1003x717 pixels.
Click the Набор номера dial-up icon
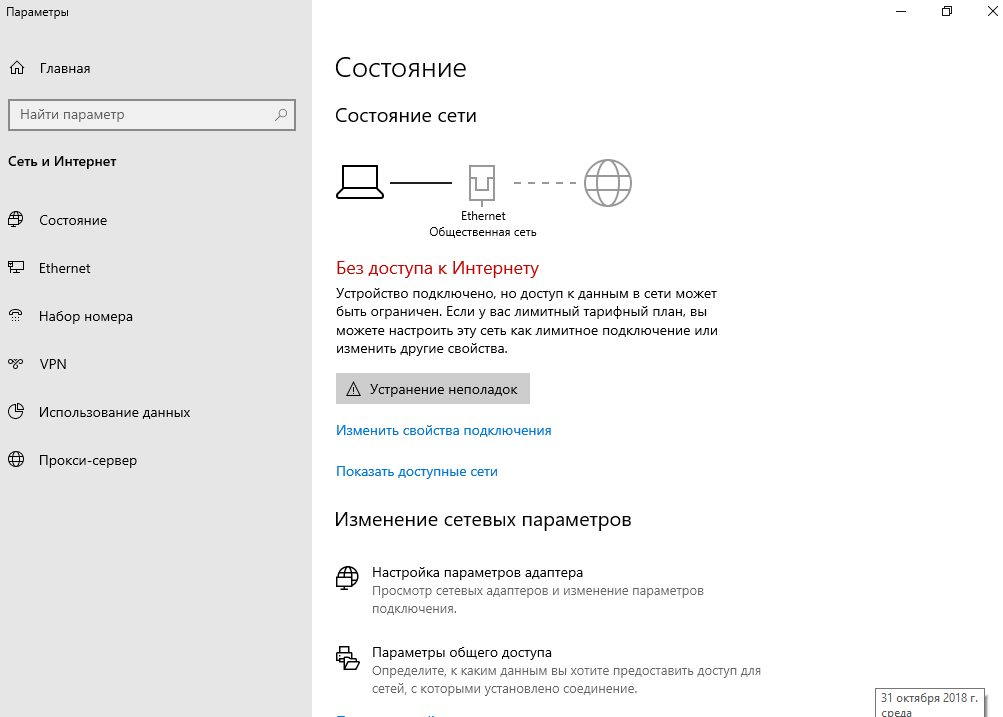point(16,315)
